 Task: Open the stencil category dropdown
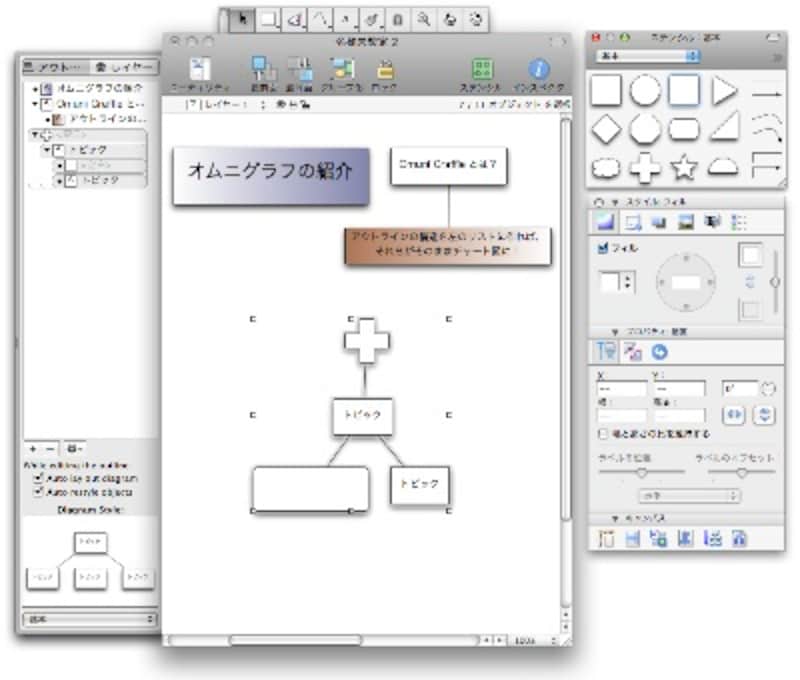tap(647, 56)
